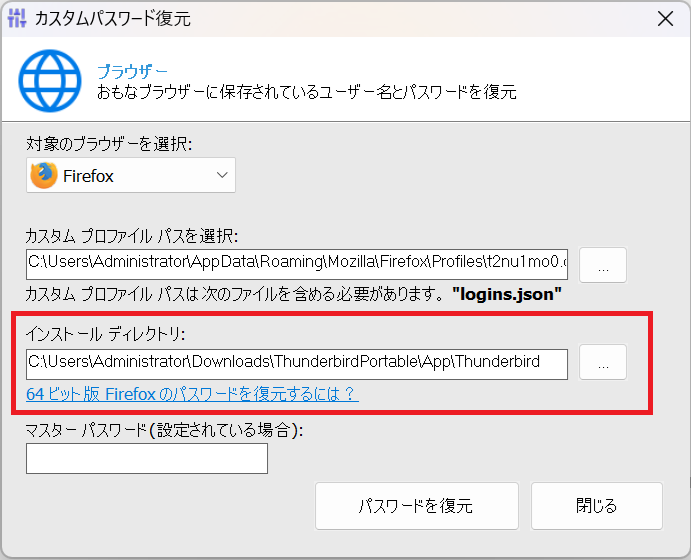
Task: Click the bold "logins.json" text
Action: (507, 294)
